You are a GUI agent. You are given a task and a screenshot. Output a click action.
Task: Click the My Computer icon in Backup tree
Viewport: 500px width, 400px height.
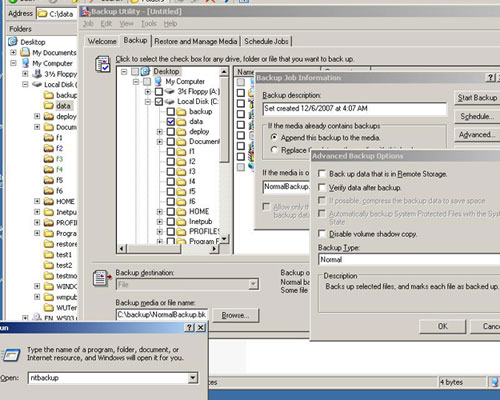pos(158,81)
